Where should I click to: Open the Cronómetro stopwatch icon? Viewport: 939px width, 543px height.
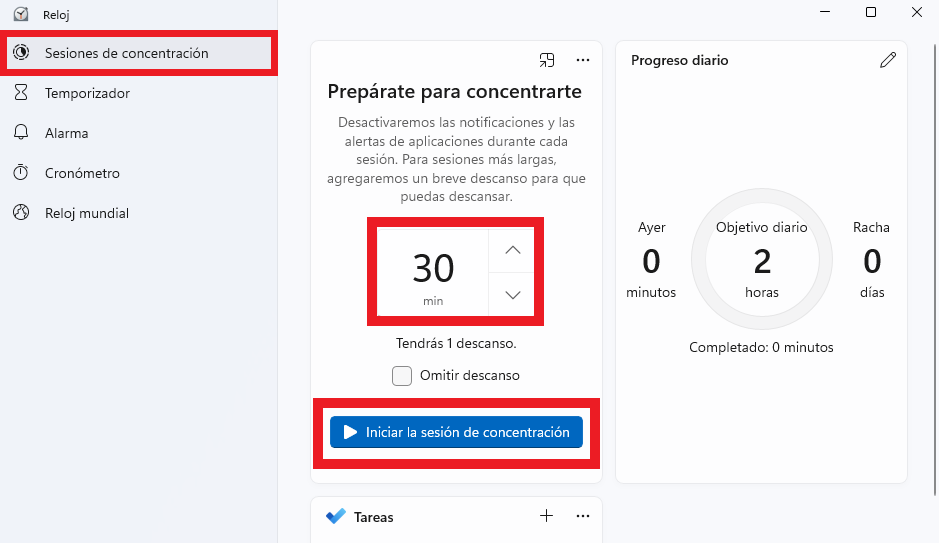[21, 172]
